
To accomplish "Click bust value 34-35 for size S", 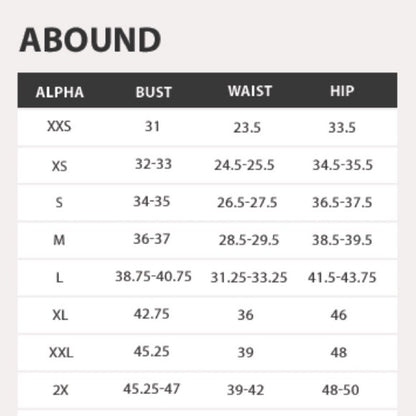I will click(152, 201).
